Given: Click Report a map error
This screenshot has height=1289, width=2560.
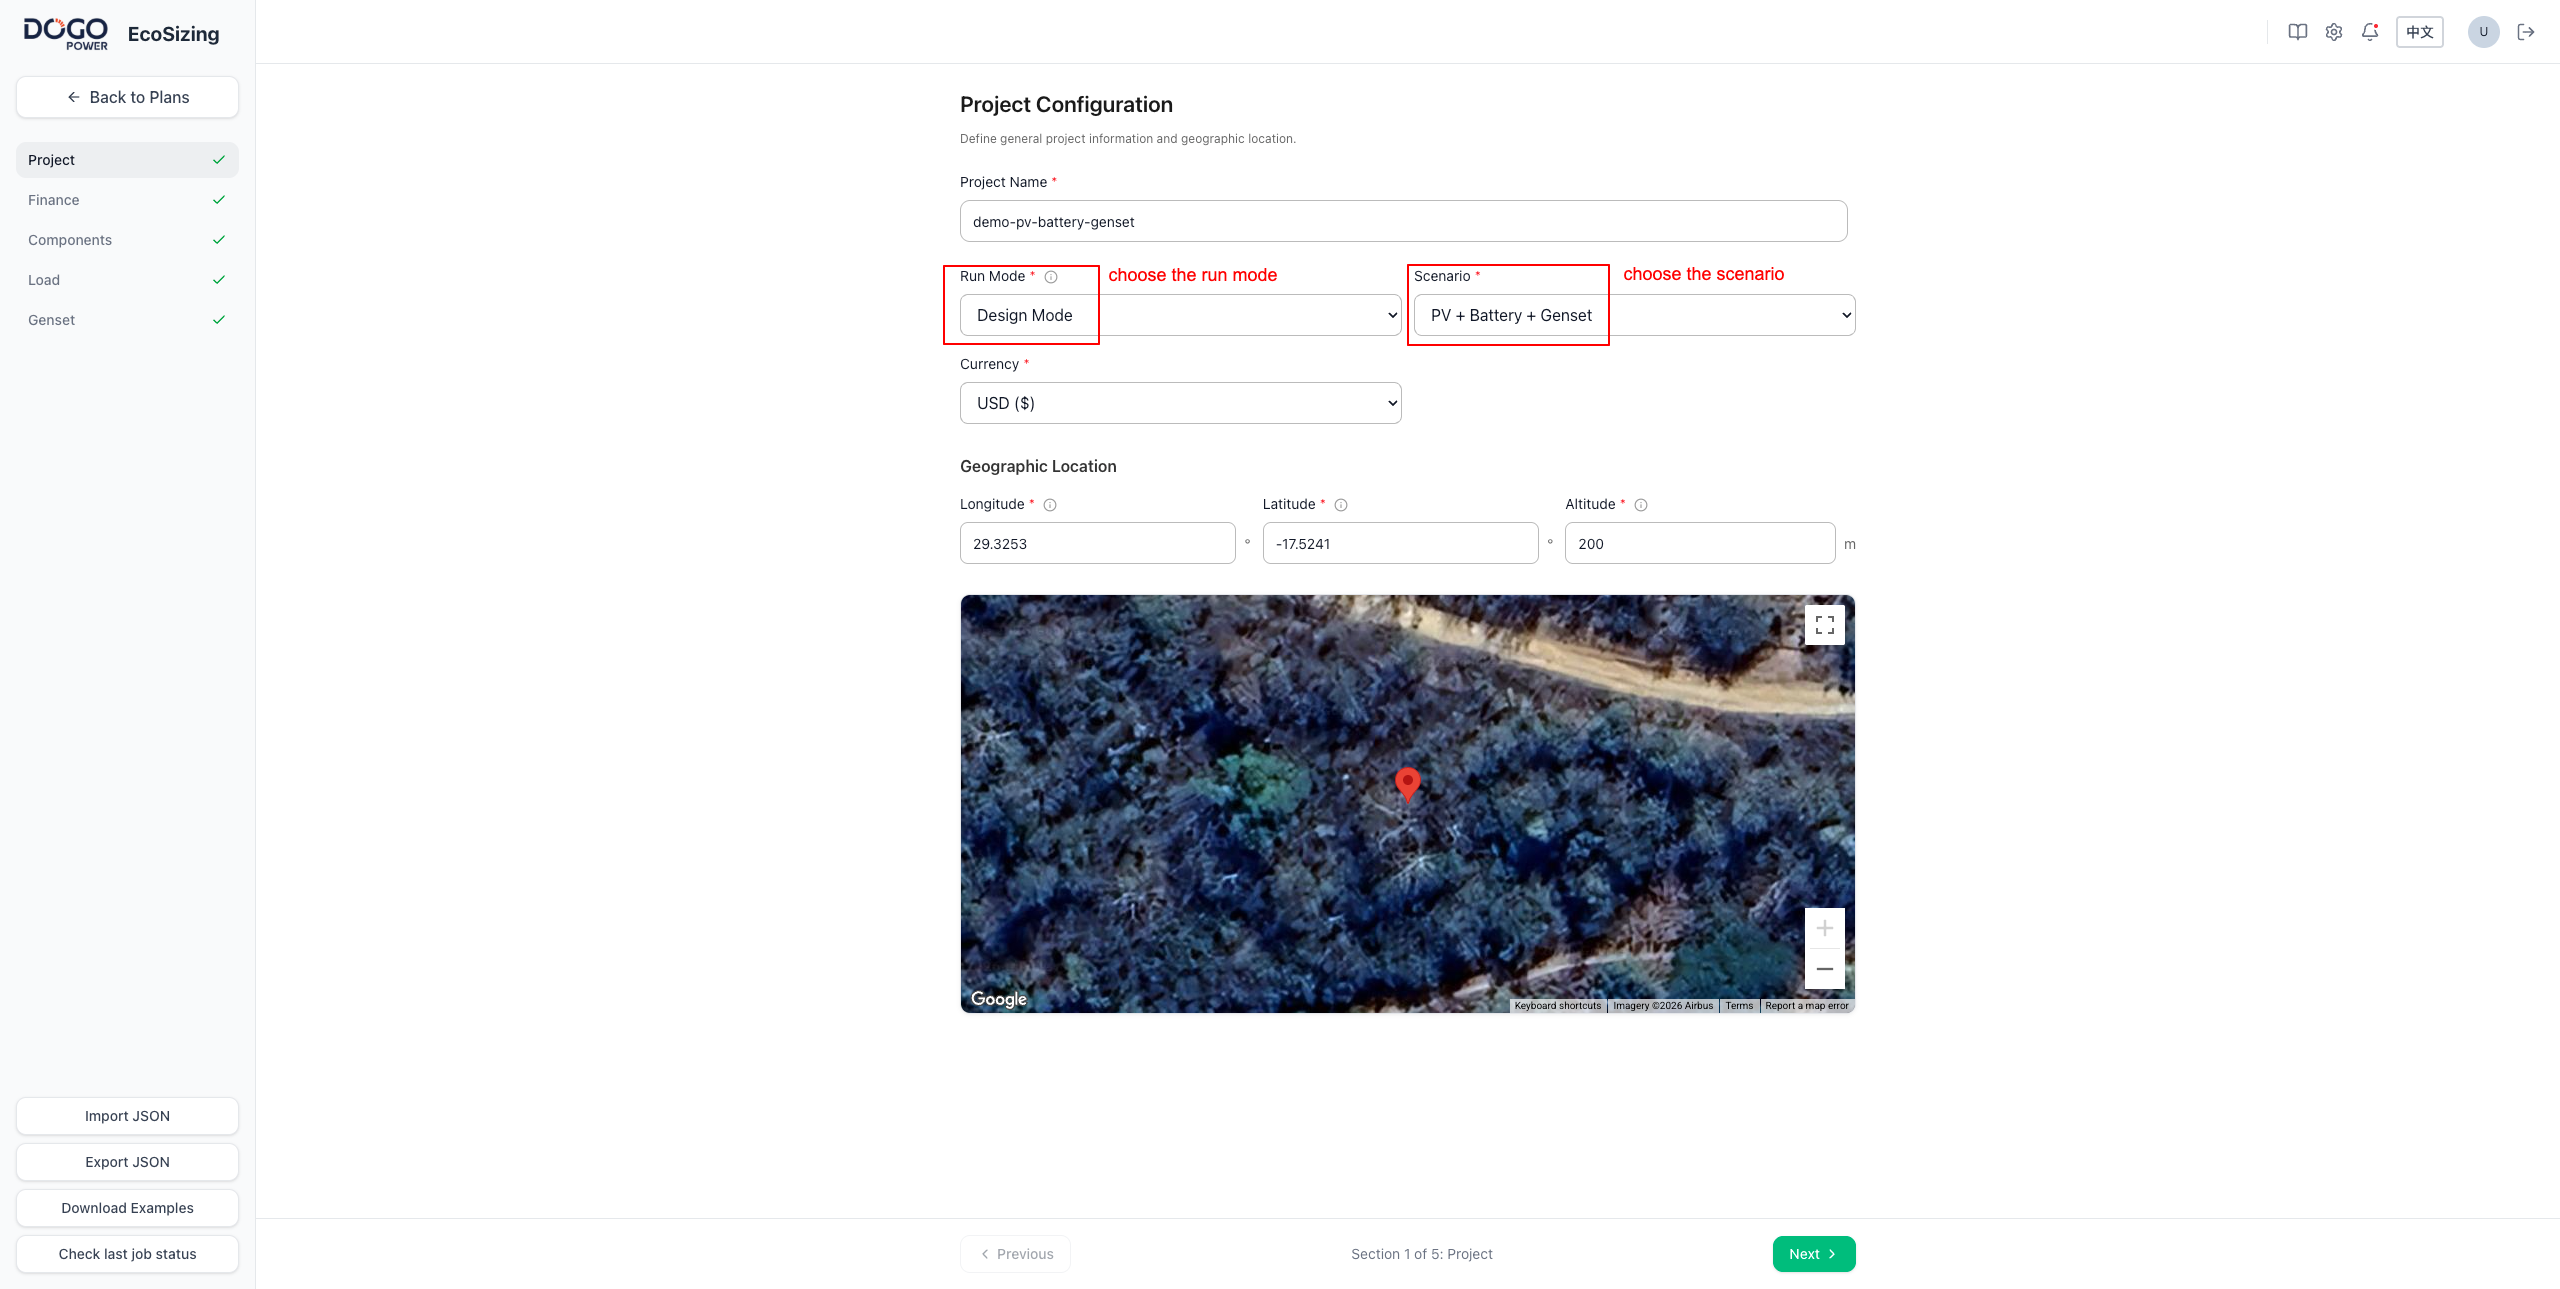Looking at the screenshot, I should 1806,1006.
